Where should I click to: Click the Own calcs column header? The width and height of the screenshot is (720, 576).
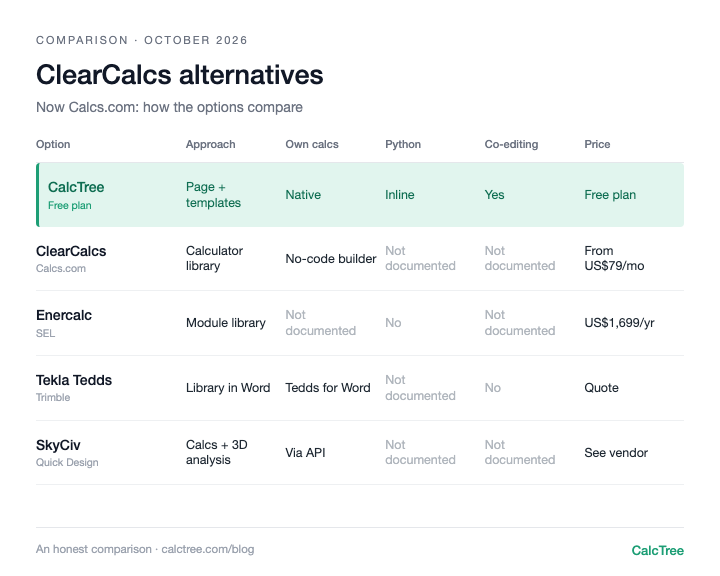tap(312, 144)
